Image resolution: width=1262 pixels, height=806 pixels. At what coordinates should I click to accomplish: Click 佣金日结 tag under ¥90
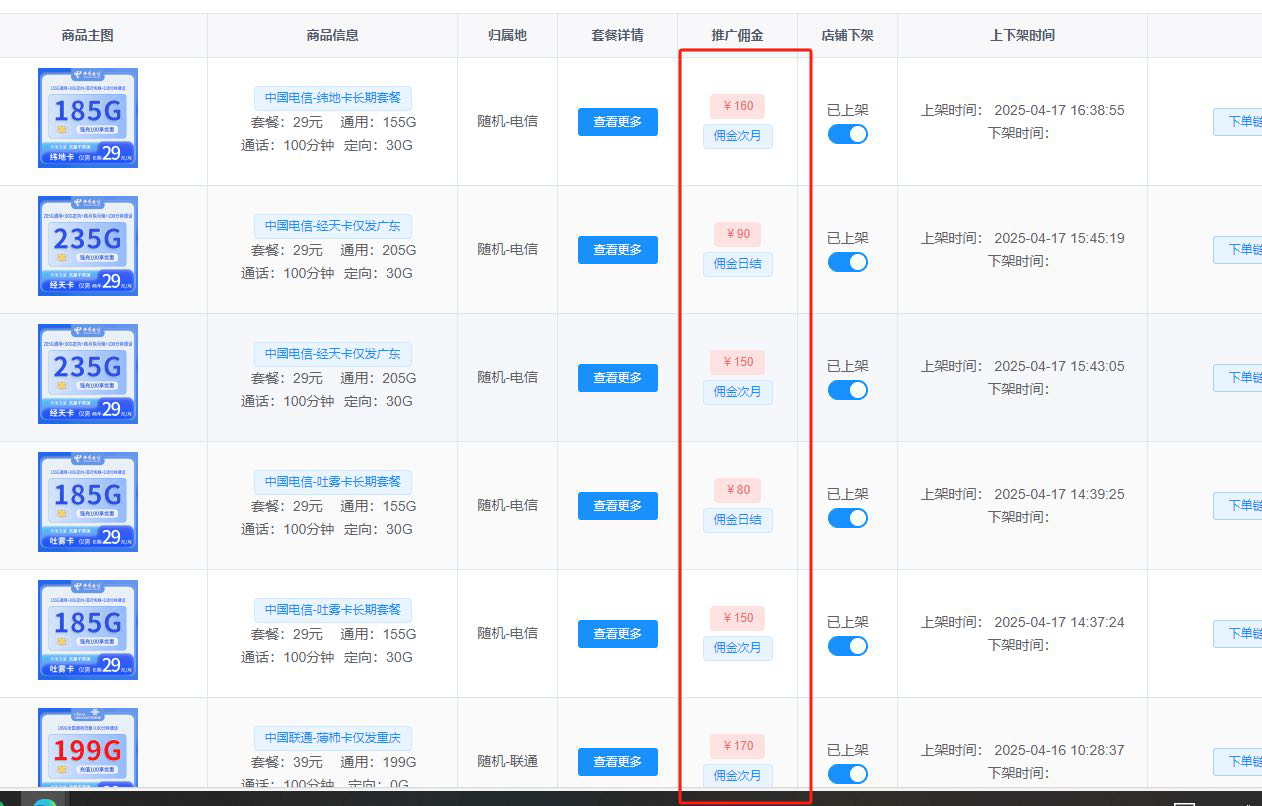pos(738,264)
